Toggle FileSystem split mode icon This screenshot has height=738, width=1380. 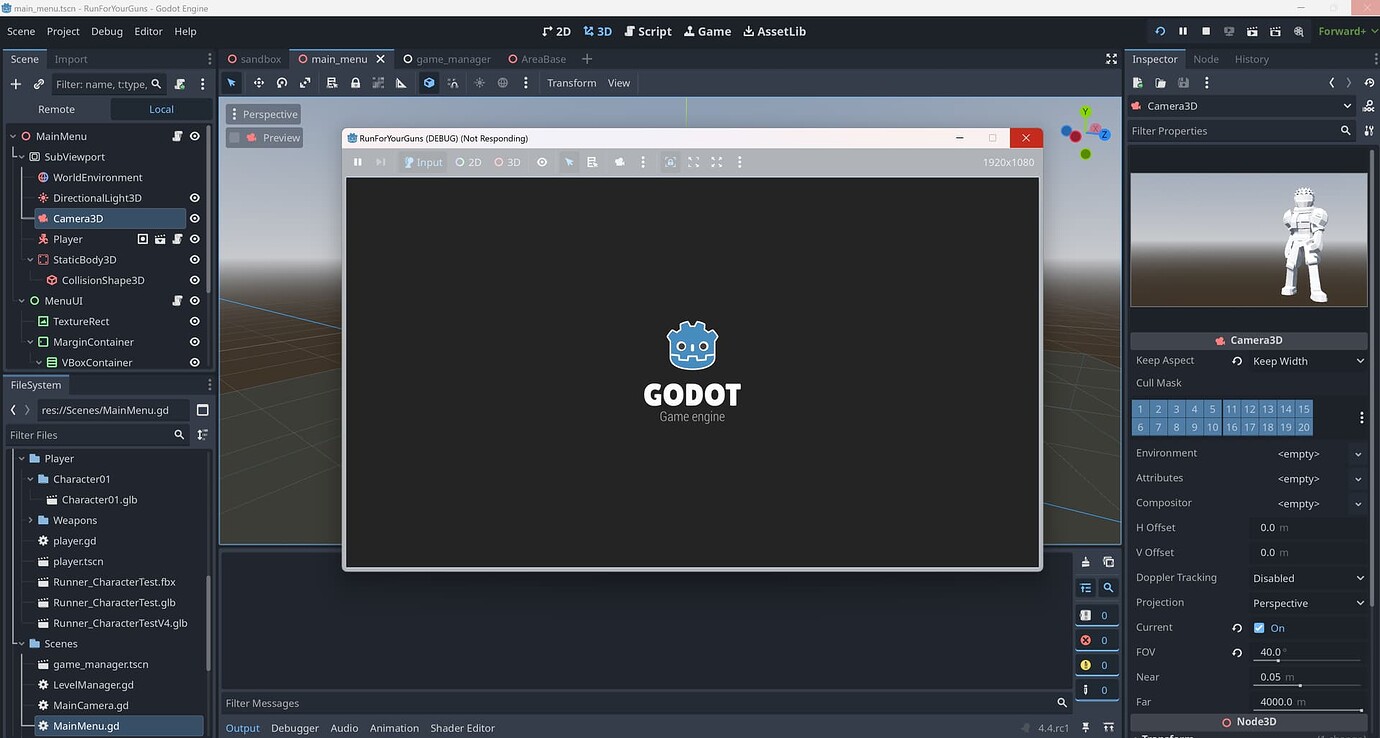pos(203,410)
